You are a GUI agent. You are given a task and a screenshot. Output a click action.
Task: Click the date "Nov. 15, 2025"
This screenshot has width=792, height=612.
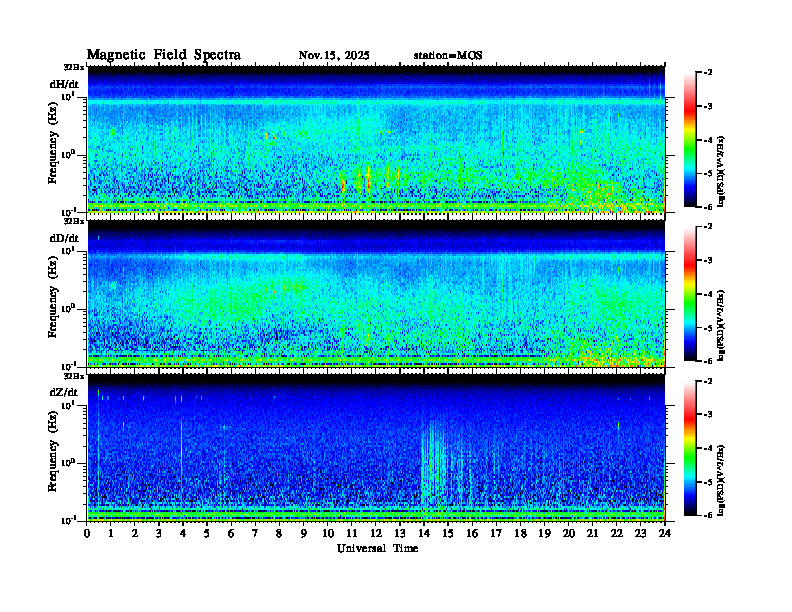(334, 56)
